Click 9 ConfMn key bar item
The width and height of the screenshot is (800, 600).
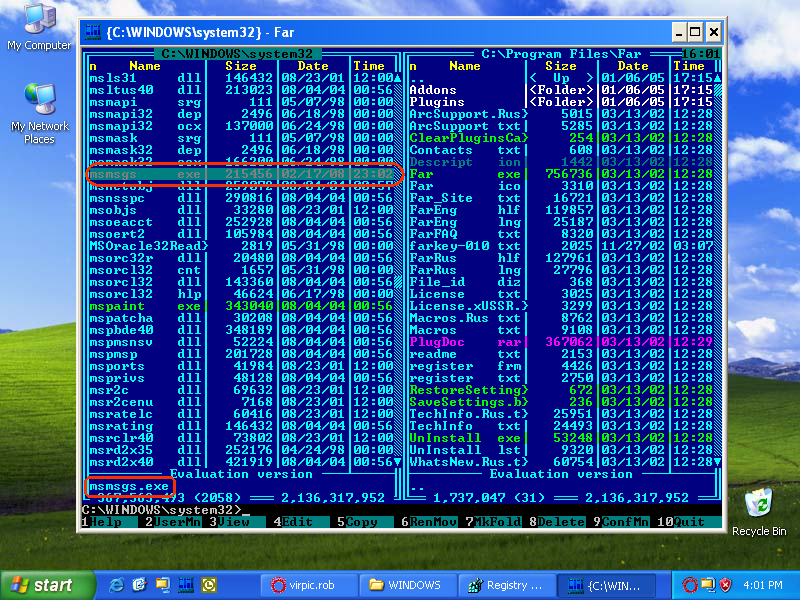[x=621, y=522]
